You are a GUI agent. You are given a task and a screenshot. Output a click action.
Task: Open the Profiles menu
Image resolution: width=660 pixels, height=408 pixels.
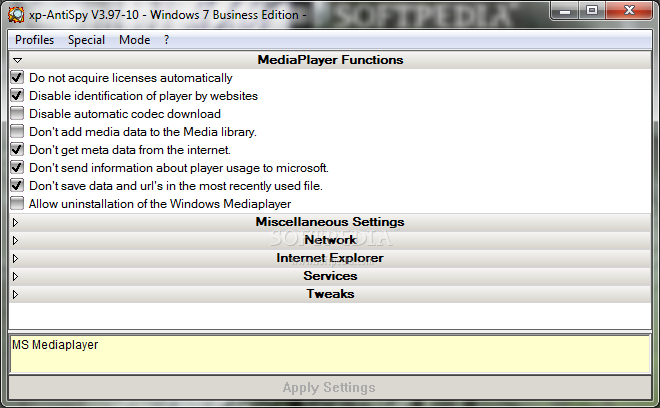[x=35, y=40]
